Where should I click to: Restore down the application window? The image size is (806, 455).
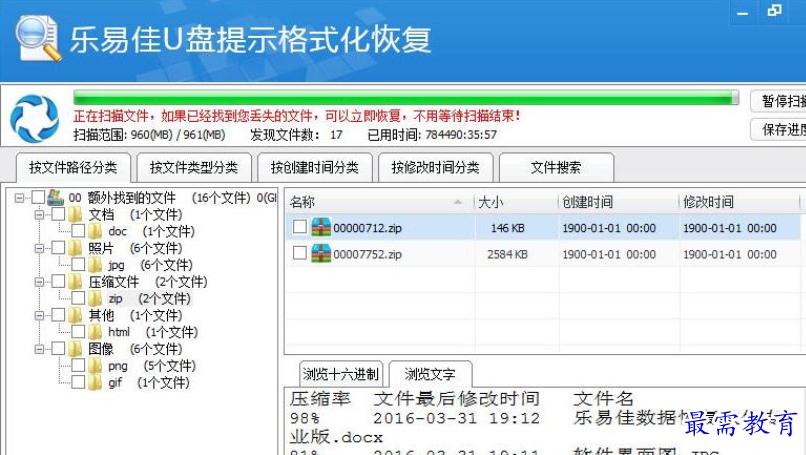click(775, 11)
